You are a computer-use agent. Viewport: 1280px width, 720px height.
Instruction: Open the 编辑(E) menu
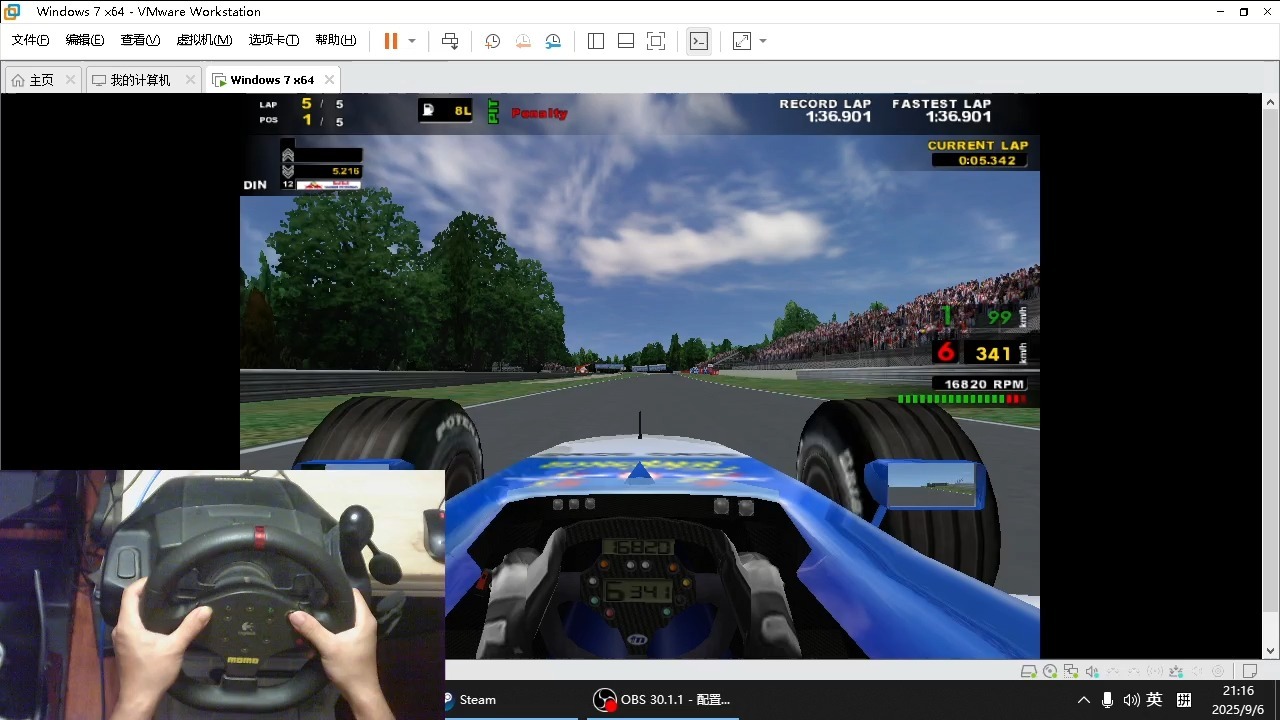tap(85, 40)
